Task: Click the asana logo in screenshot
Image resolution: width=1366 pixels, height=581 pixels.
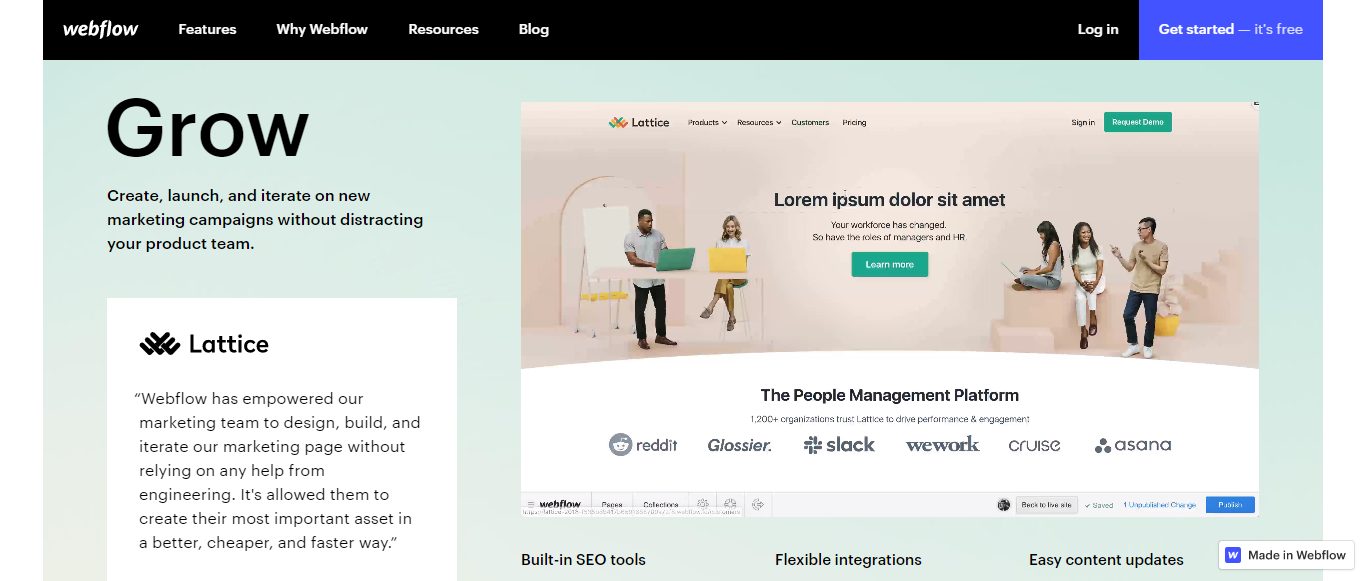Action: [x=1133, y=445]
